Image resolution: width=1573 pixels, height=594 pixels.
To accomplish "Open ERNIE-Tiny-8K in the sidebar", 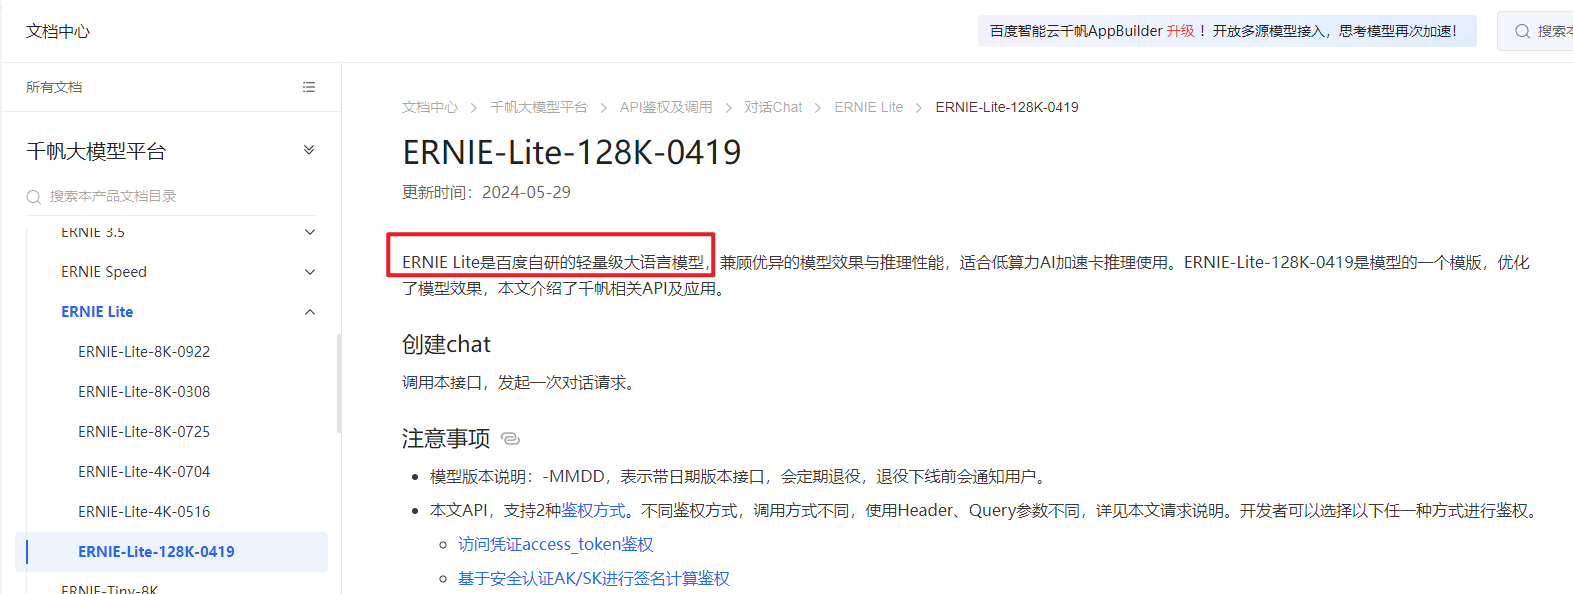I will pyautogui.click(x=109, y=589).
